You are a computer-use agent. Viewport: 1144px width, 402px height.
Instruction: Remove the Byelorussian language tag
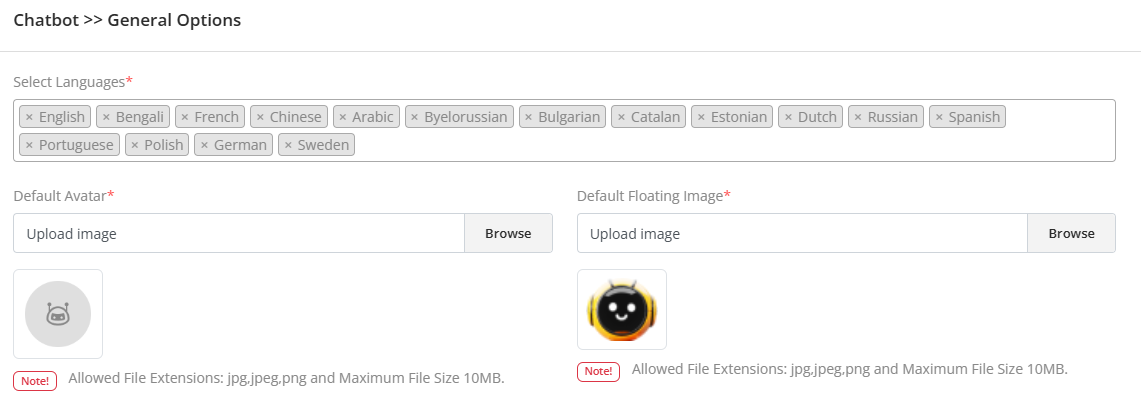[x=414, y=117]
